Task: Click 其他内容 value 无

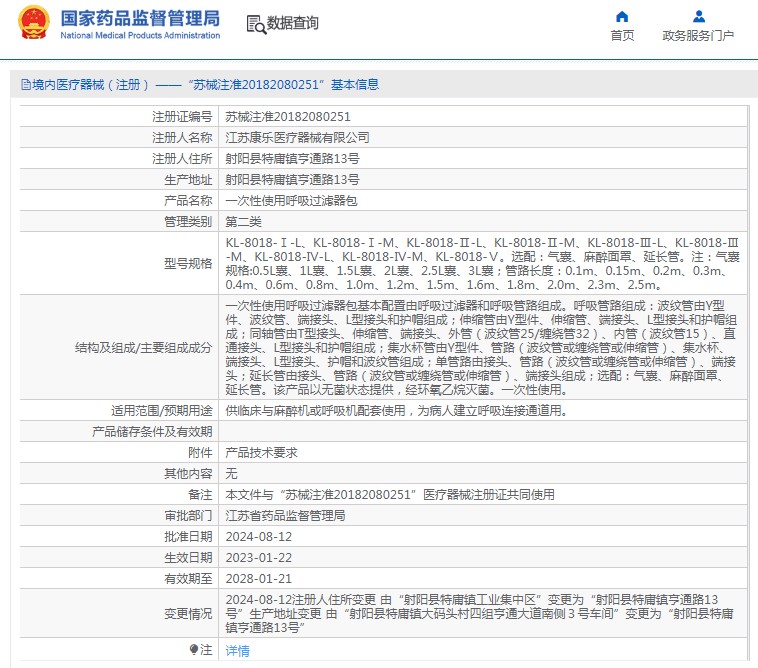Action: click(x=231, y=474)
